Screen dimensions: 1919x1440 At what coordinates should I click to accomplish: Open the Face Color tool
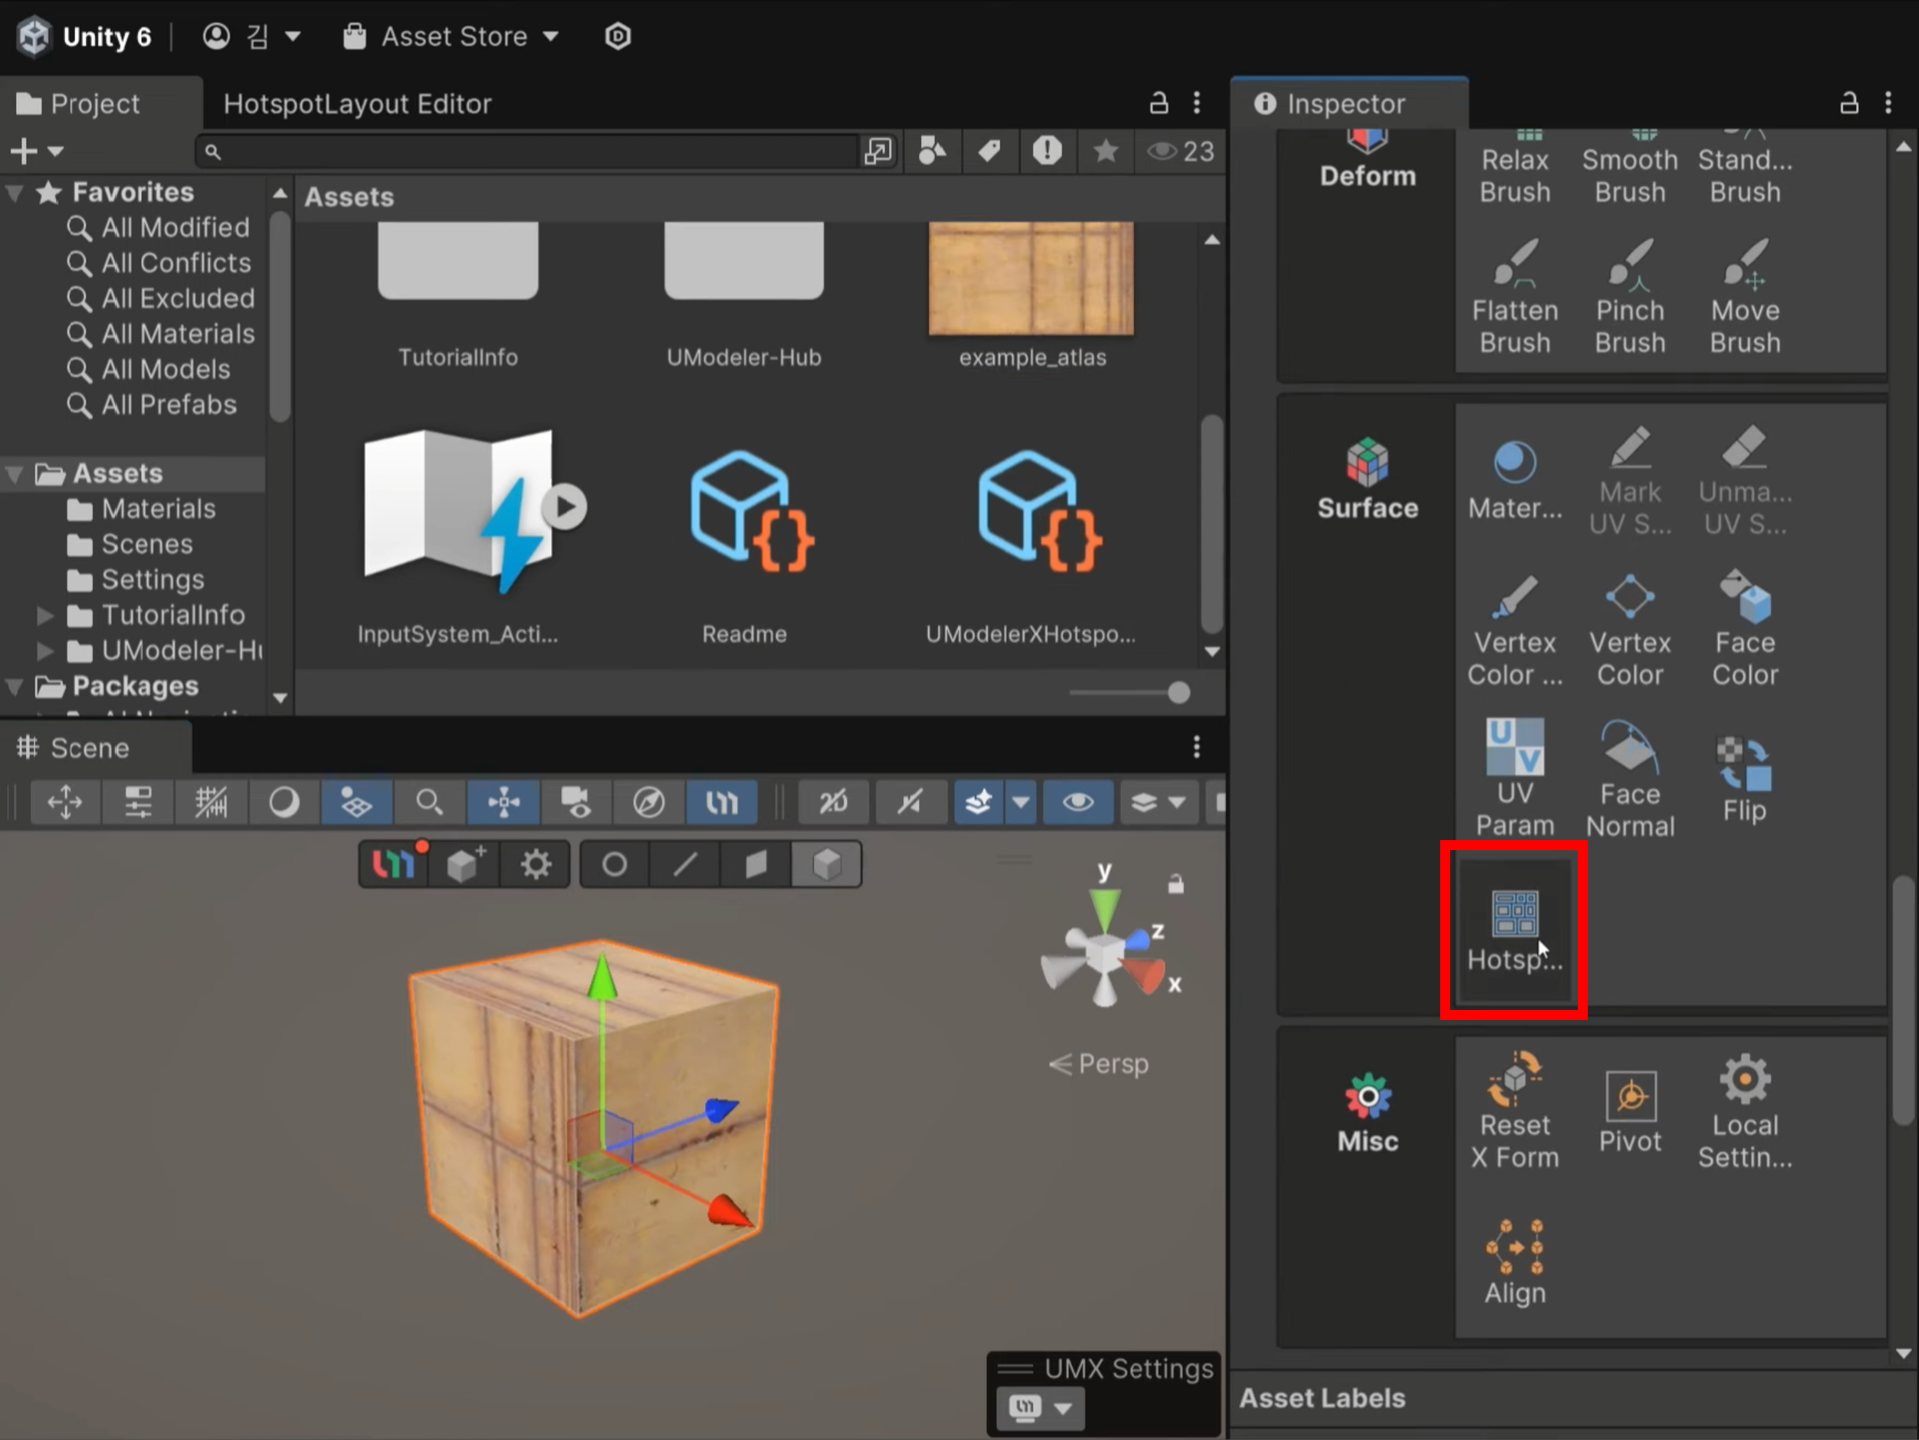coord(1744,630)
